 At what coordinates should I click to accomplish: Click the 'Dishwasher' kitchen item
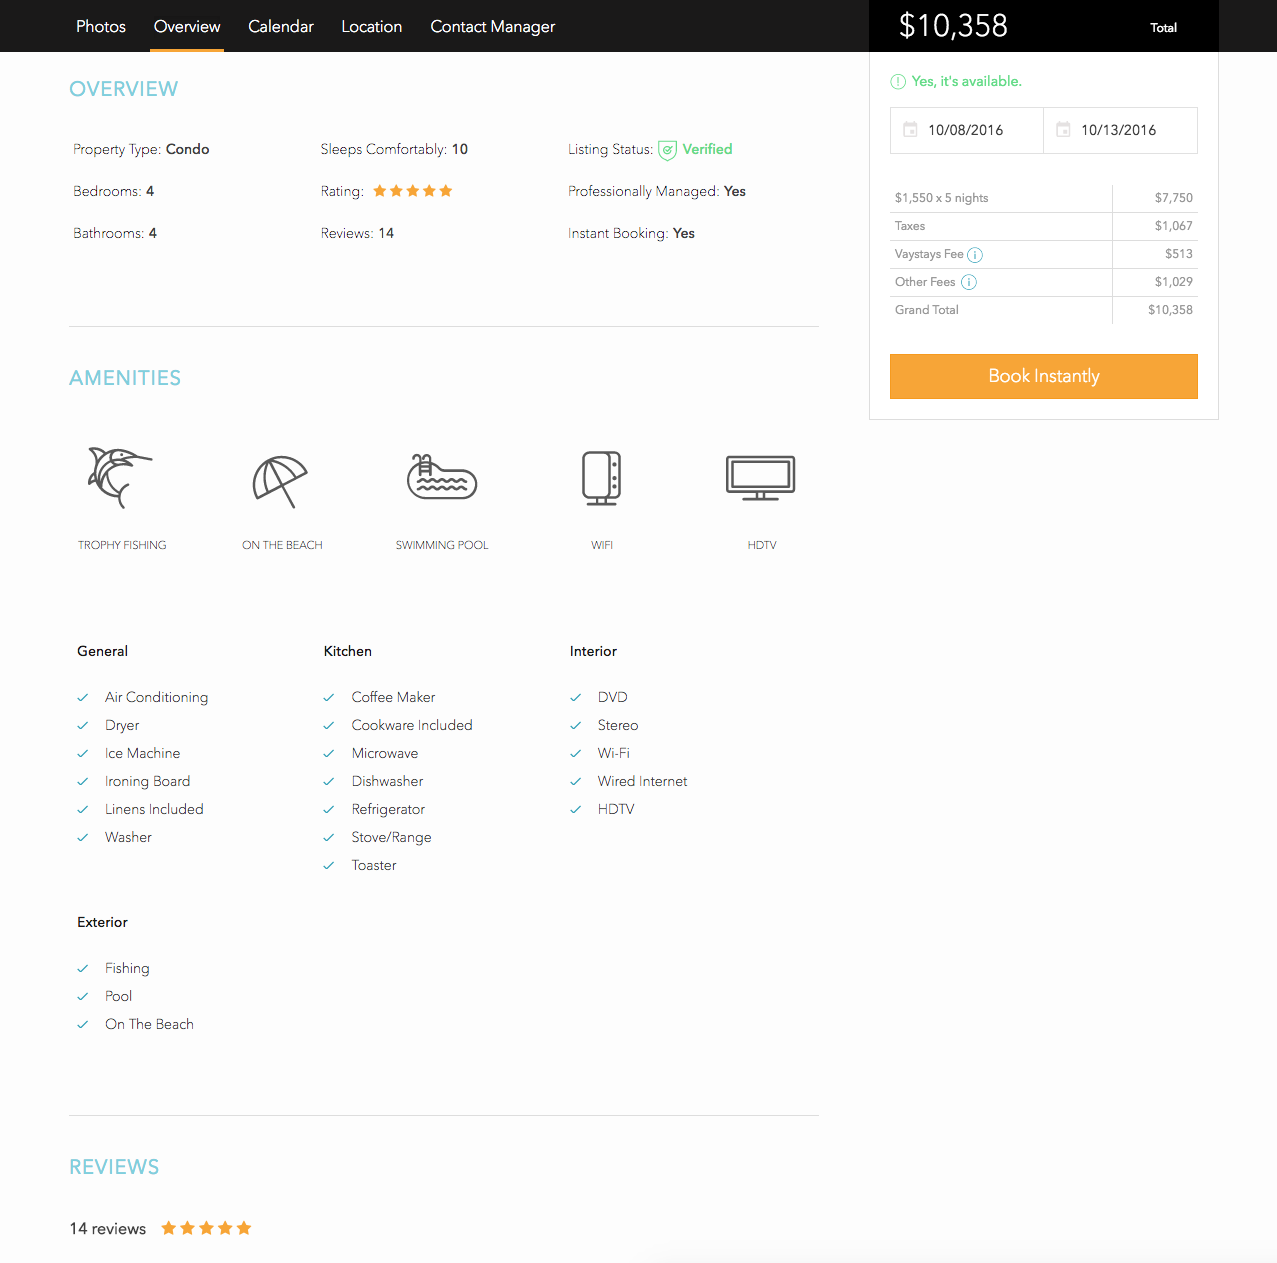pyautogui.click(x=387, y=781)
